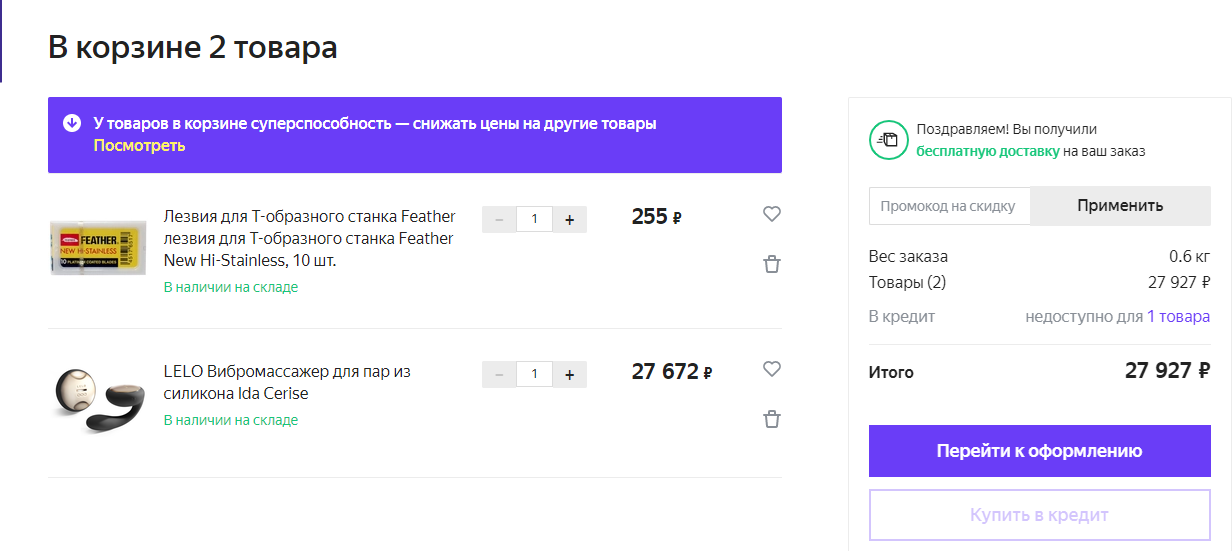1232x551 pixels.
Task: Add Feather blades to favorites with heart icon
Action: [771, 214]
